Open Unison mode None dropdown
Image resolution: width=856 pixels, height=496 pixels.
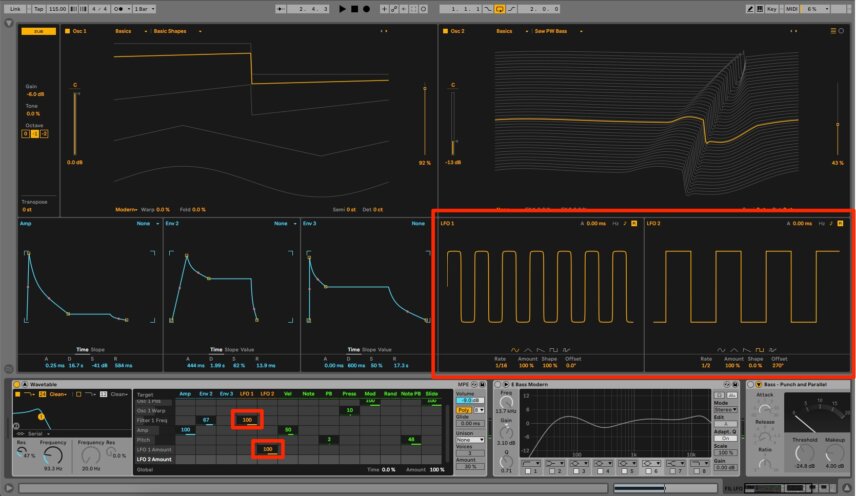(x=469, y=439)
